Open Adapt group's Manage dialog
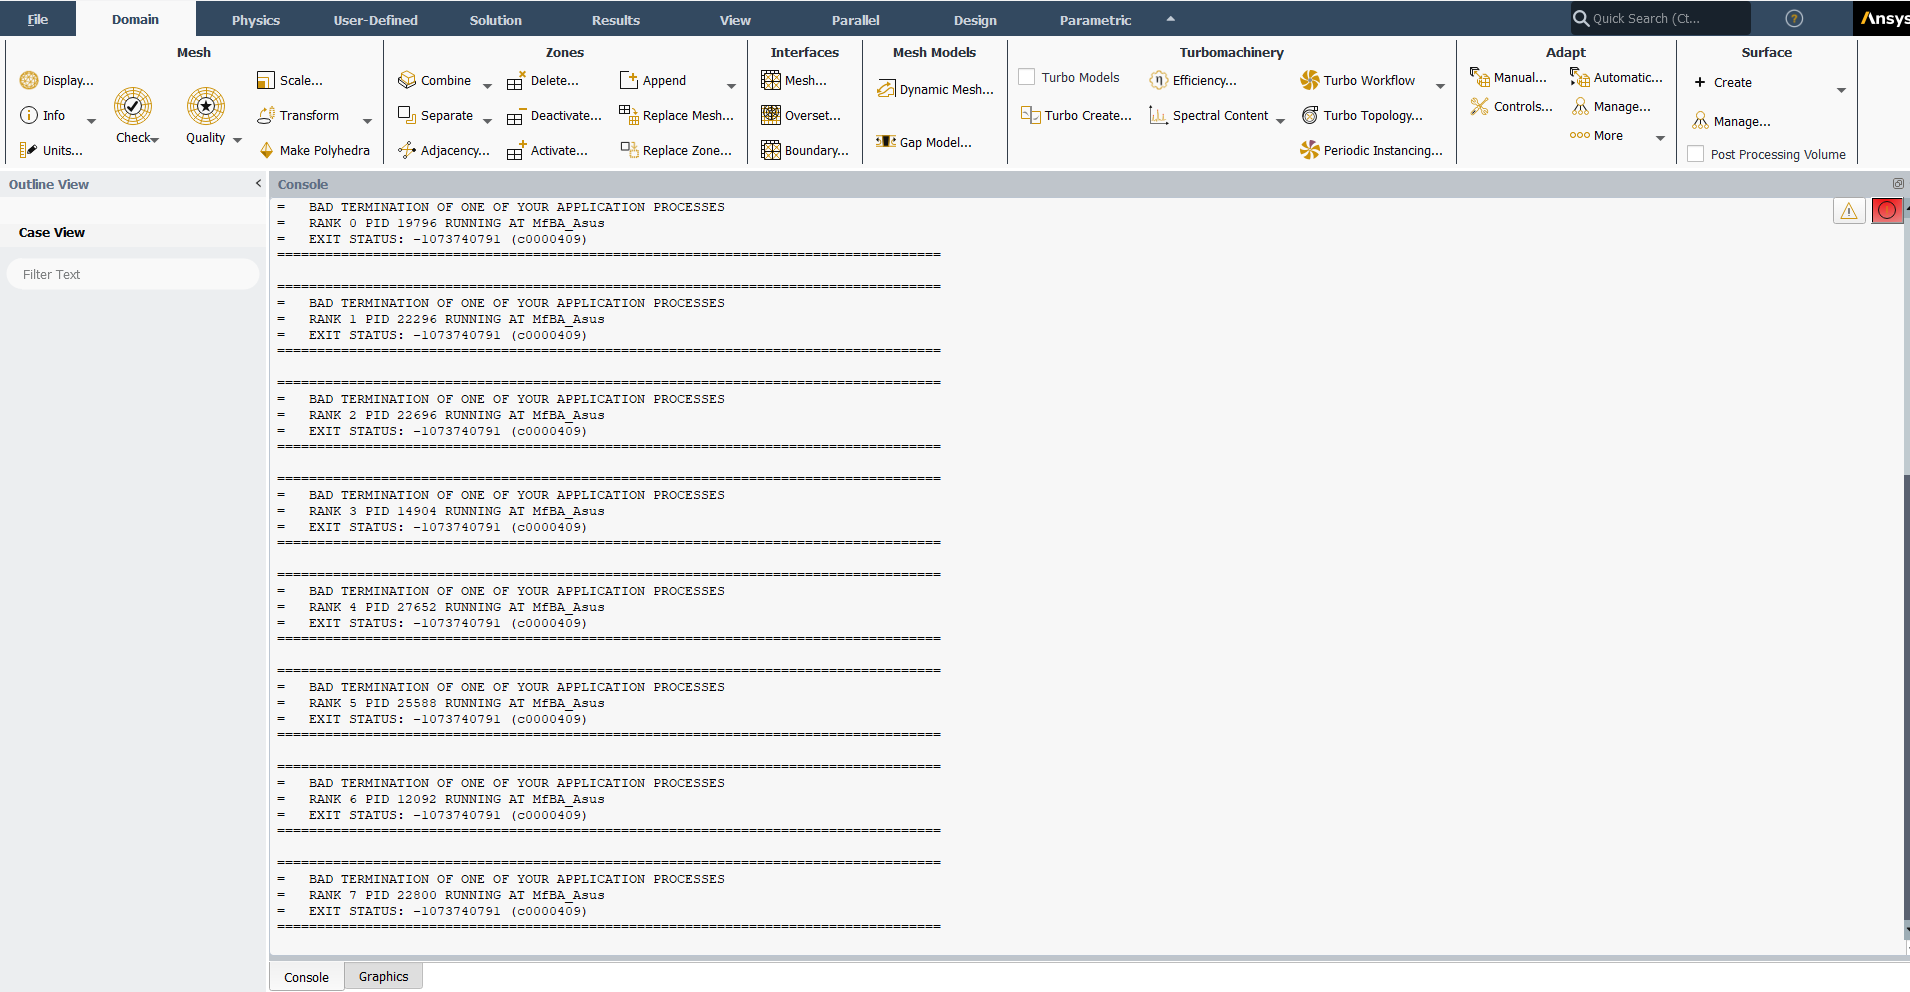 [1610, 106]
